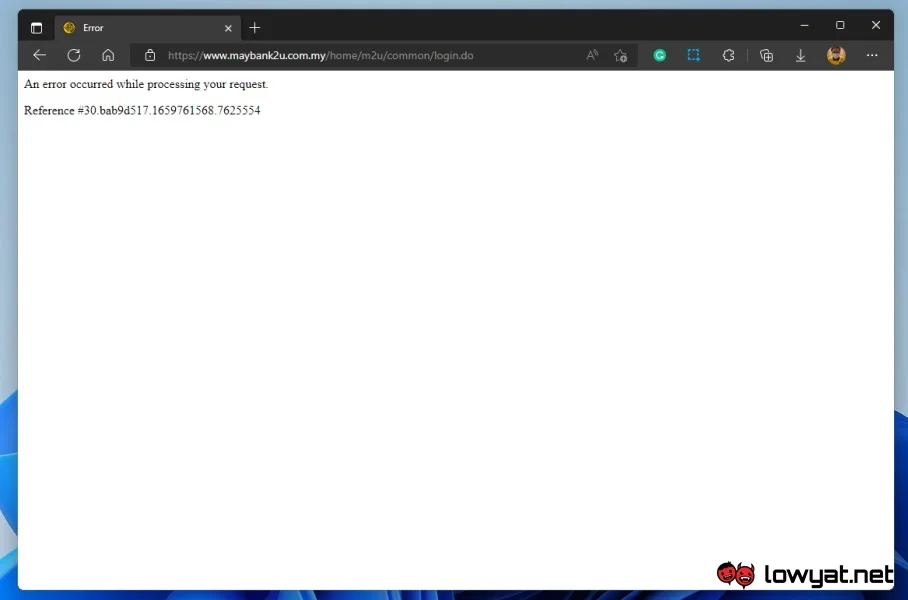908x600 pixels.
Task: Select 'An error occurred while processing your request.' text
Action: pos(146,84)
